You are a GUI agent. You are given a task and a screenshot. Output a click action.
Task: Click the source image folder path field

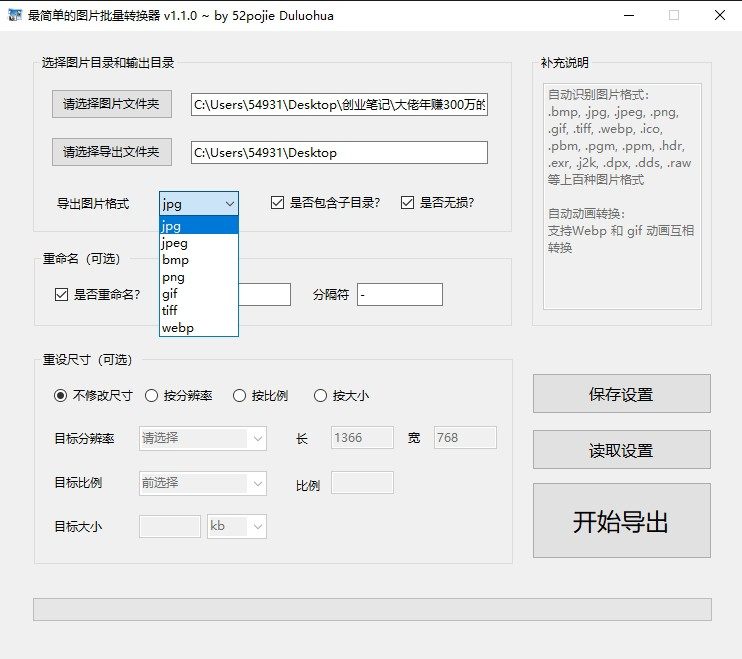(x=339, y=105)
